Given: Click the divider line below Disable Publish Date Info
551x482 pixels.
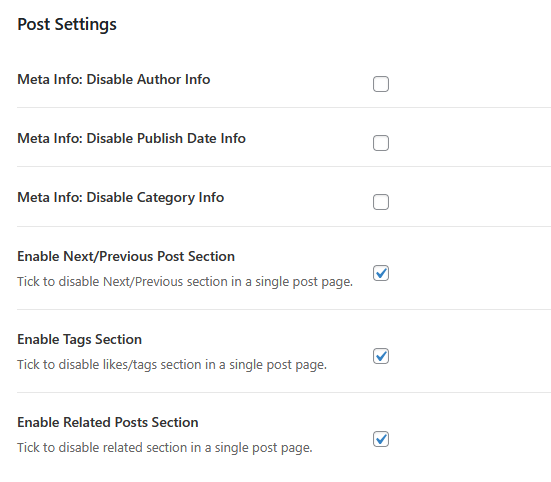Looking at the screenshot, I should click(x=284, y=167).
